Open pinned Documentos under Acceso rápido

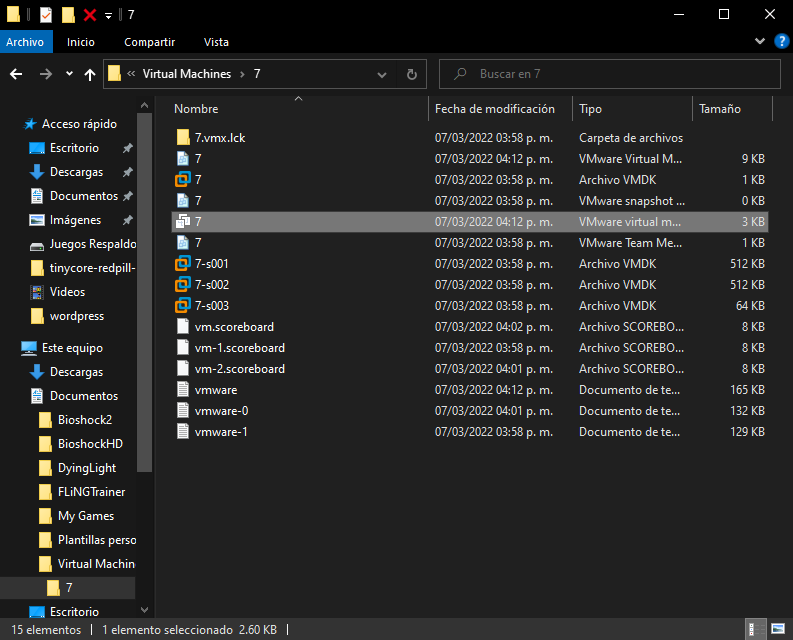coord(84,196)
